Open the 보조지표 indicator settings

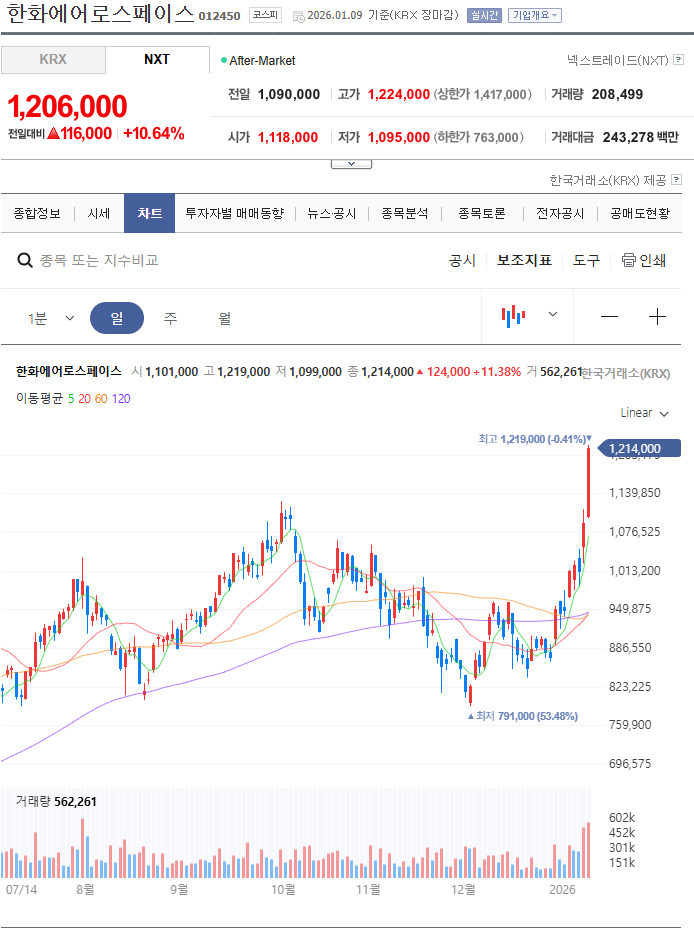click(x=524, y=260)
